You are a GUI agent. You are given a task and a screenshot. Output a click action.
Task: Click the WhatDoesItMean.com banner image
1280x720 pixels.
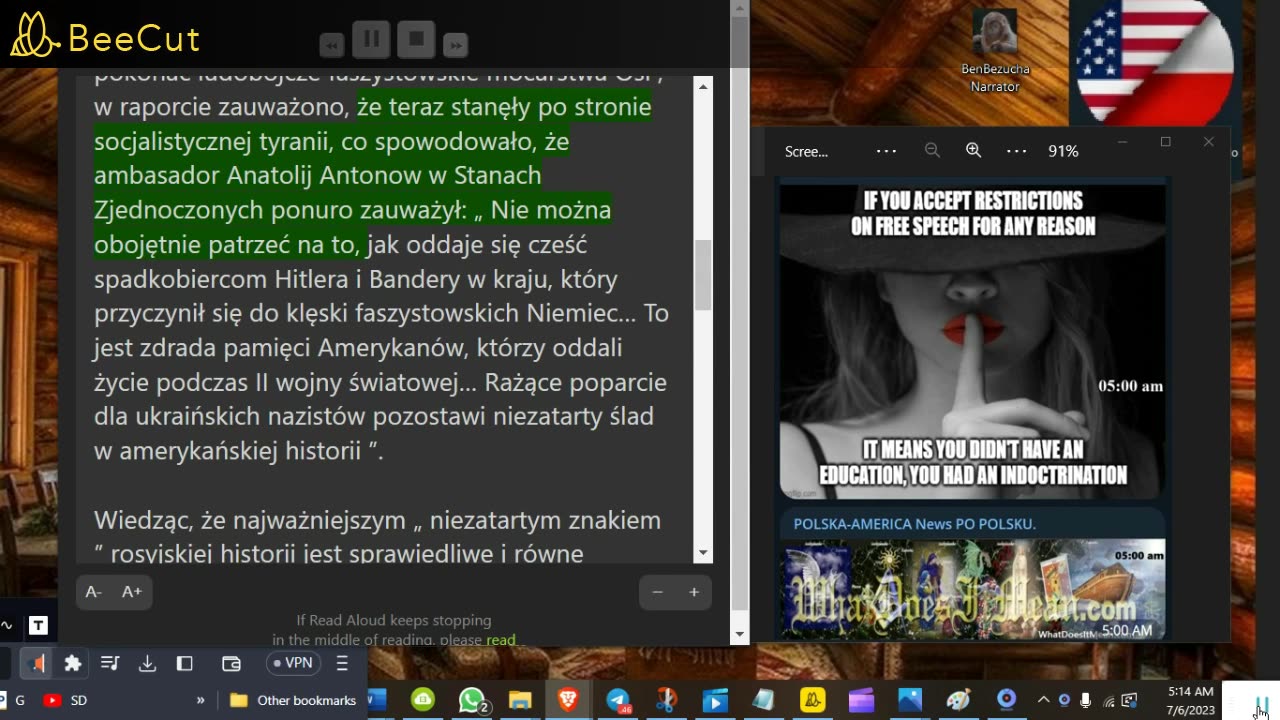(972, 589)
